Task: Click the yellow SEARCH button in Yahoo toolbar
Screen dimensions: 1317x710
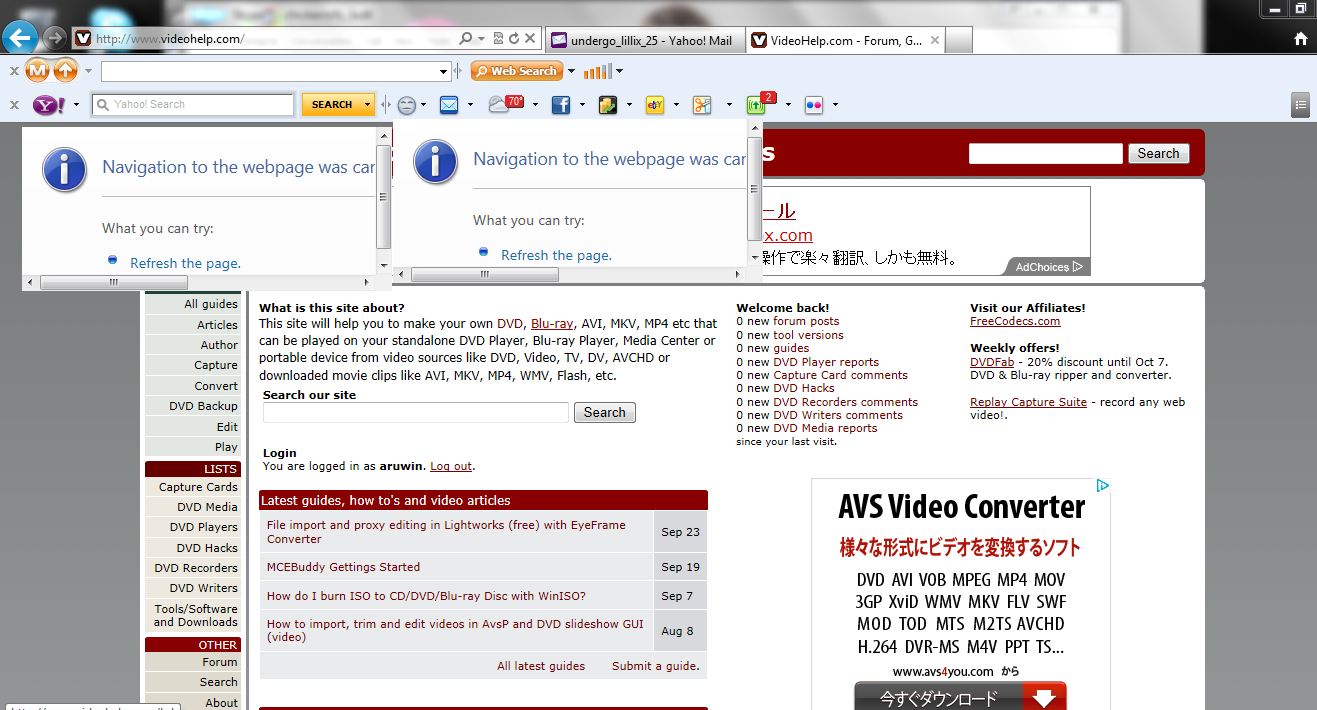Action: click(x=331, y=104)
